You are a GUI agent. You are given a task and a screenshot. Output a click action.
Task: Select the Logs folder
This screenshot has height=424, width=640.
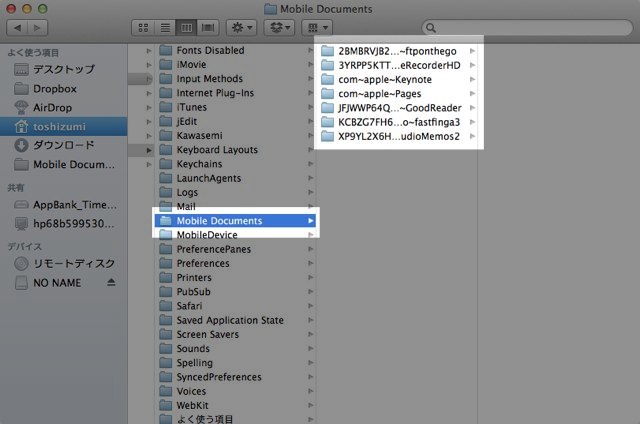tap(236, 192)
